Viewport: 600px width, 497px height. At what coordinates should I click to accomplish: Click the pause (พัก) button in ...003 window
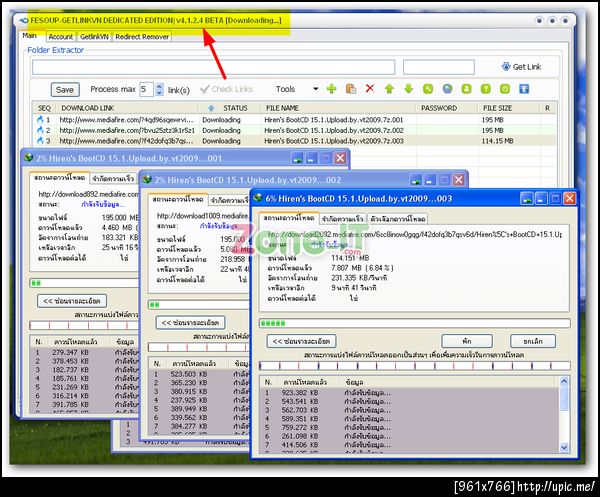pos(467,341)
